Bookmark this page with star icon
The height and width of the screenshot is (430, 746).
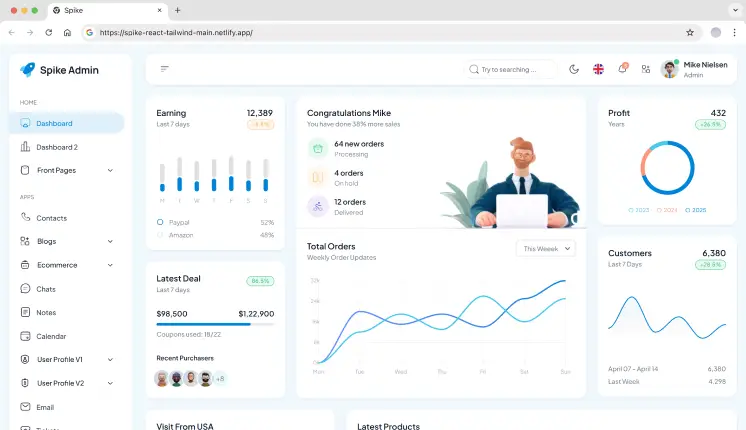(690, 32)
